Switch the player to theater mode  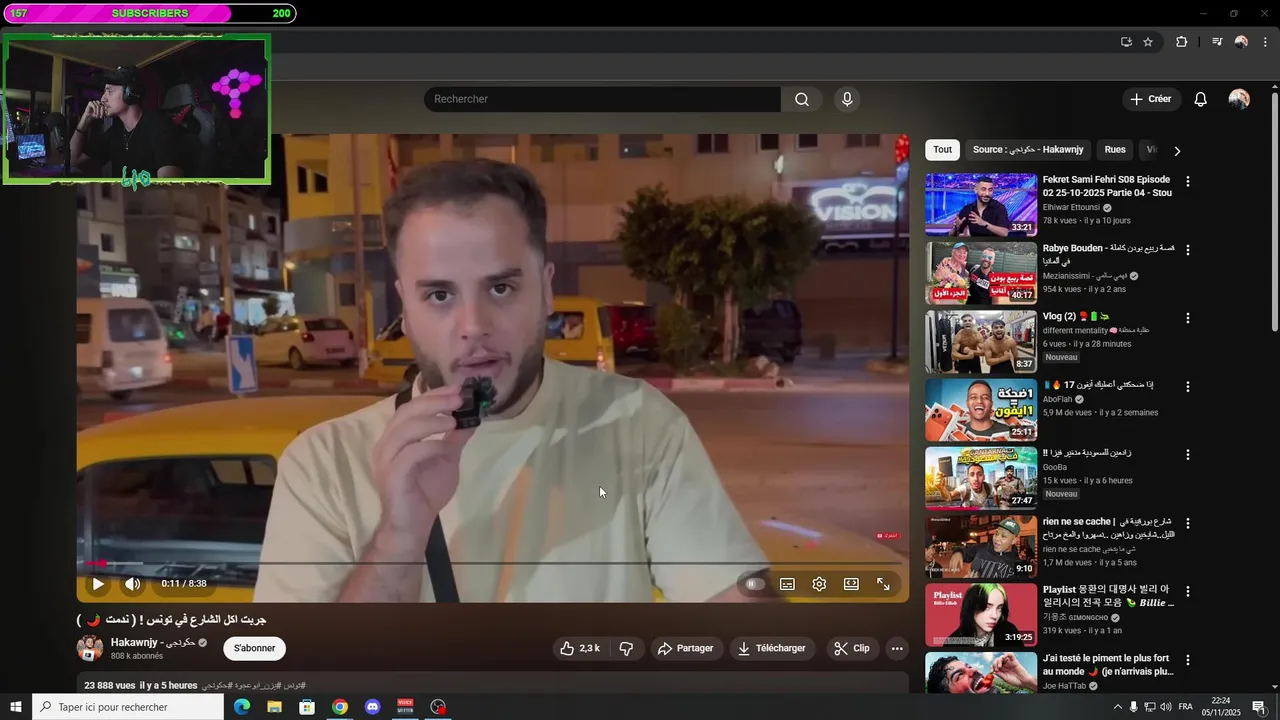coord(851,584)
